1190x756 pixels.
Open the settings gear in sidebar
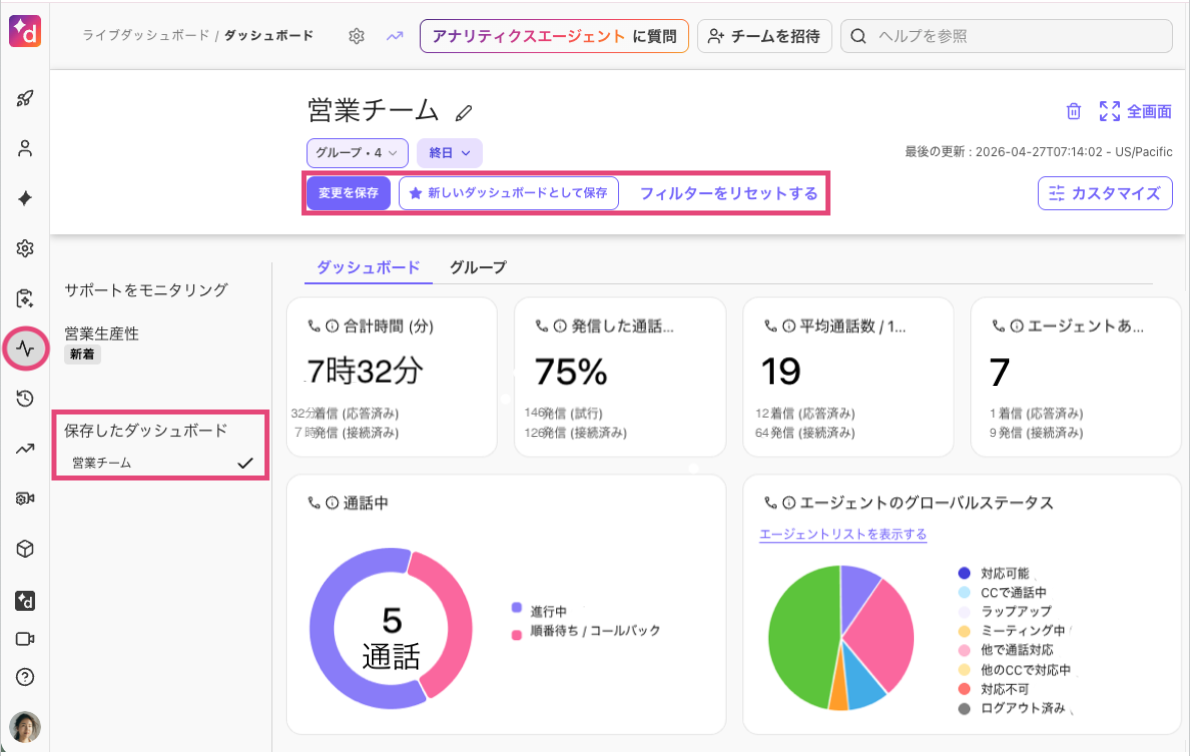click(x=25, y=248)
